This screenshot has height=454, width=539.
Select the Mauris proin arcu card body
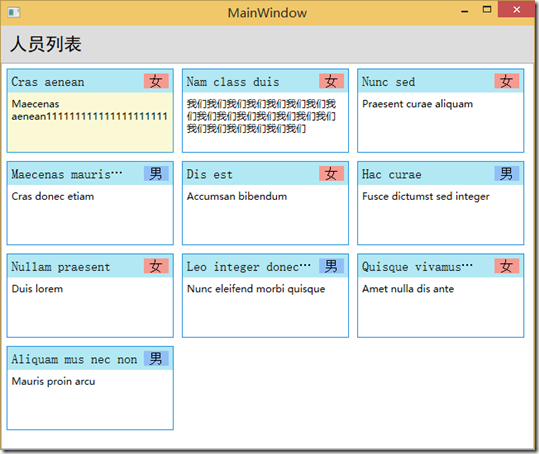[x=90, y=399]
